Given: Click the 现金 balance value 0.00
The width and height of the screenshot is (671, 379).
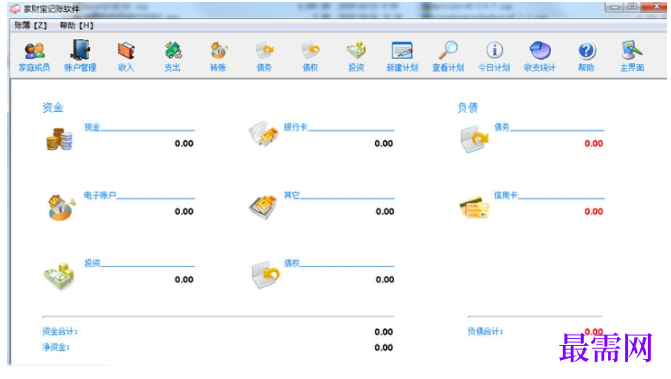Looking at the screenshot, I should coord(184,144).
